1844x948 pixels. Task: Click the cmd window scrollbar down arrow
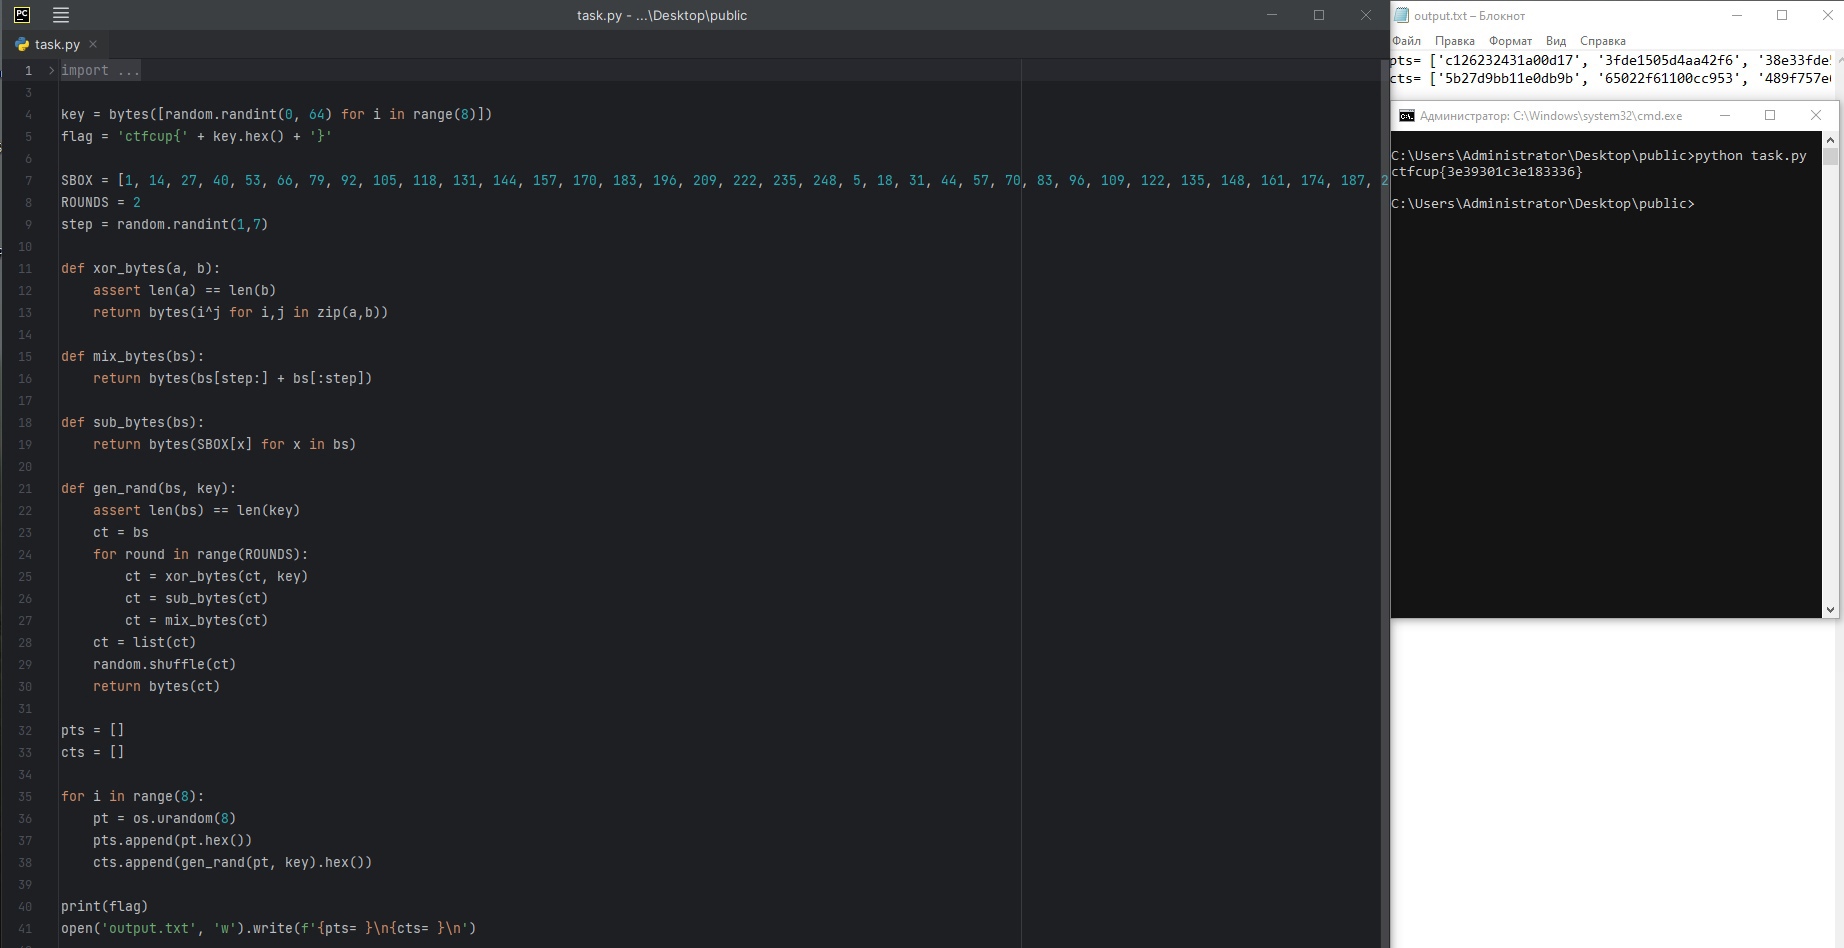click(1830, 609)
